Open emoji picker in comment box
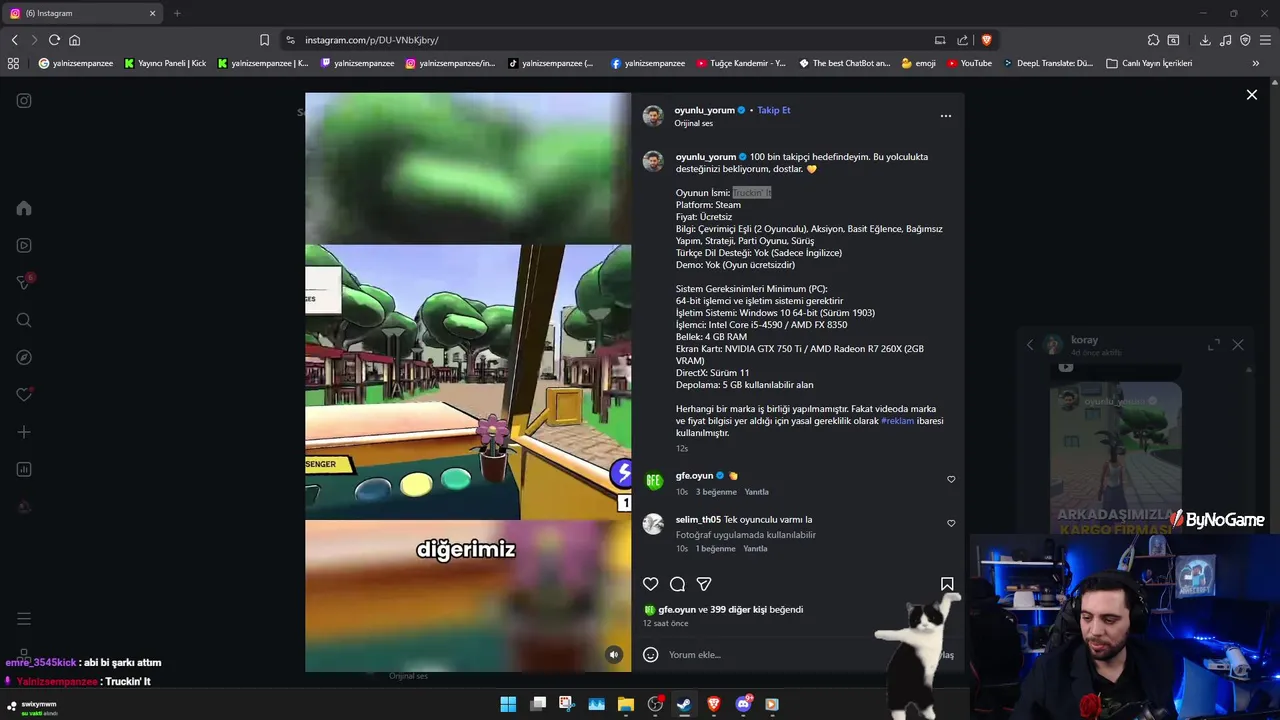 tap(651, 655)
